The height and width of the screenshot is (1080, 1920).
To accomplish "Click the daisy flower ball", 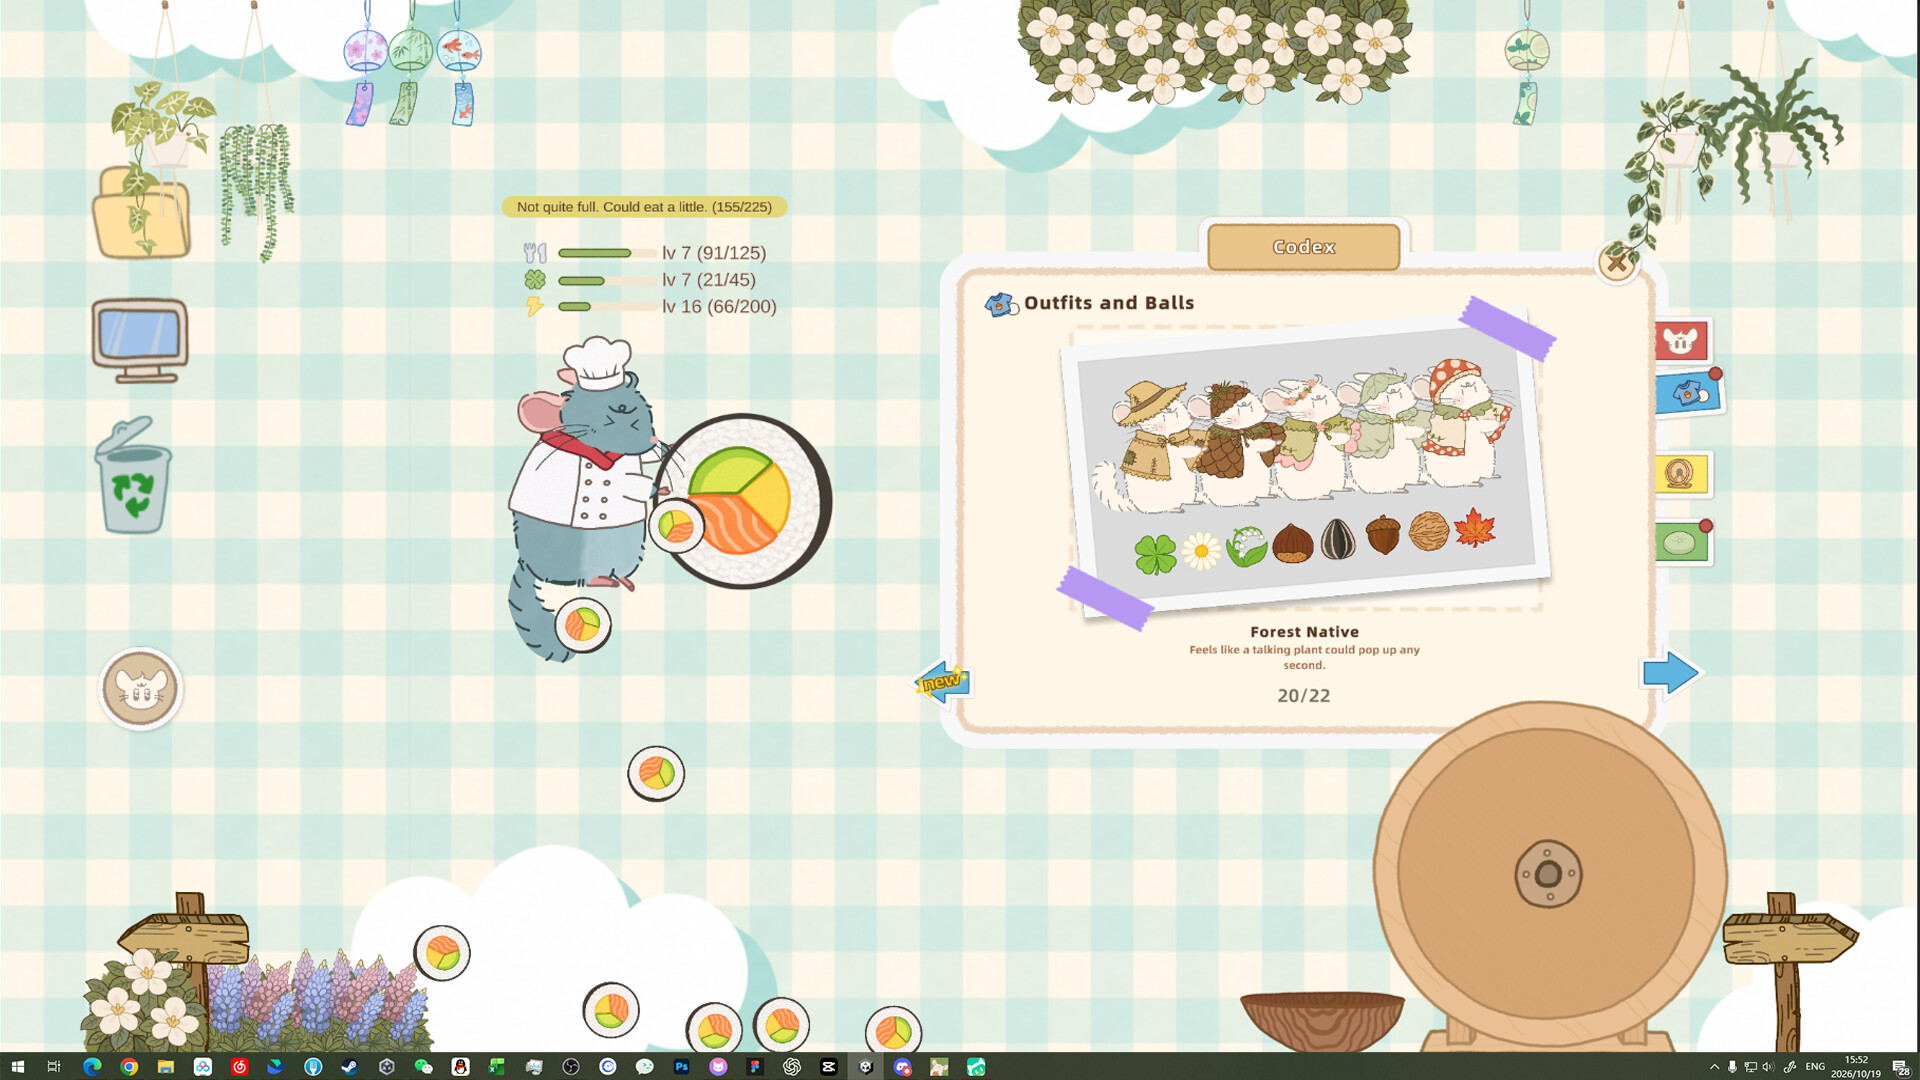I will tap(1201, 550).
